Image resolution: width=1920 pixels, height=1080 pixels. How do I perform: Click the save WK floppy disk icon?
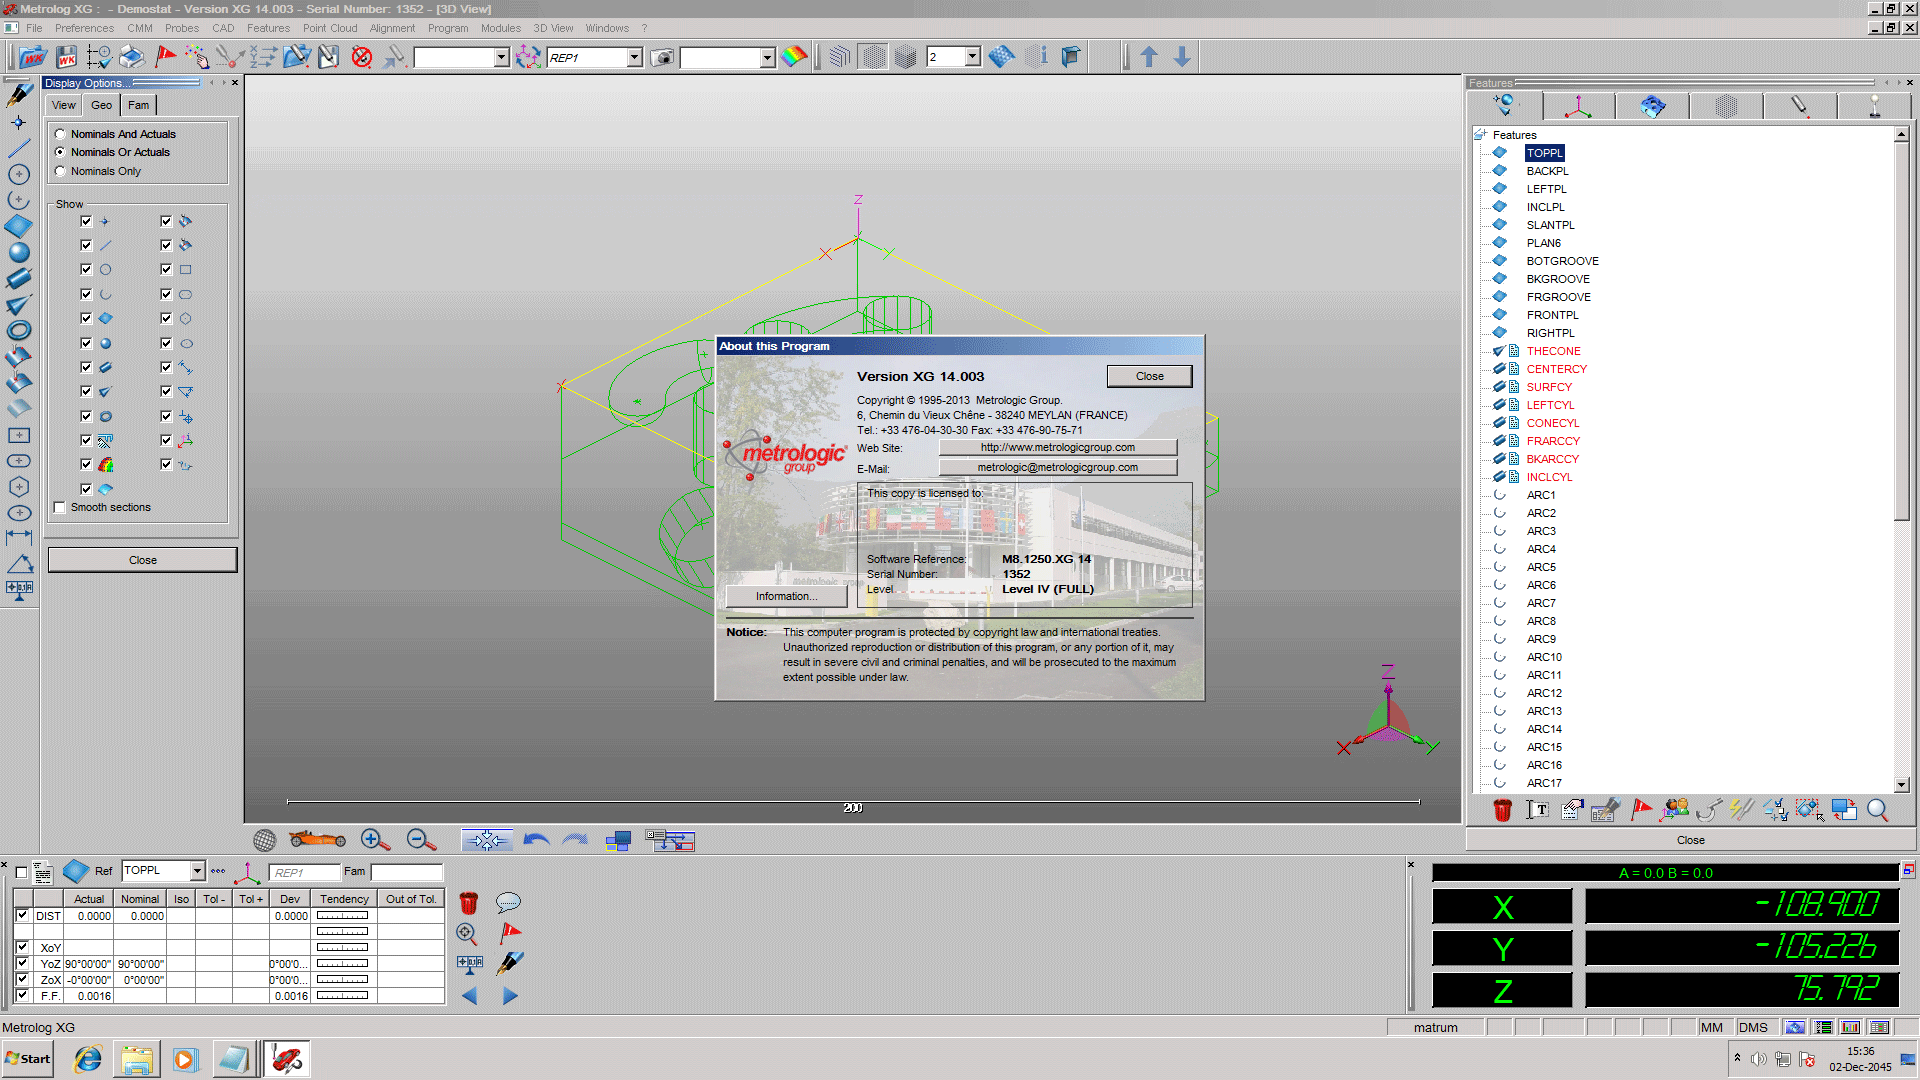coord(66,57)
